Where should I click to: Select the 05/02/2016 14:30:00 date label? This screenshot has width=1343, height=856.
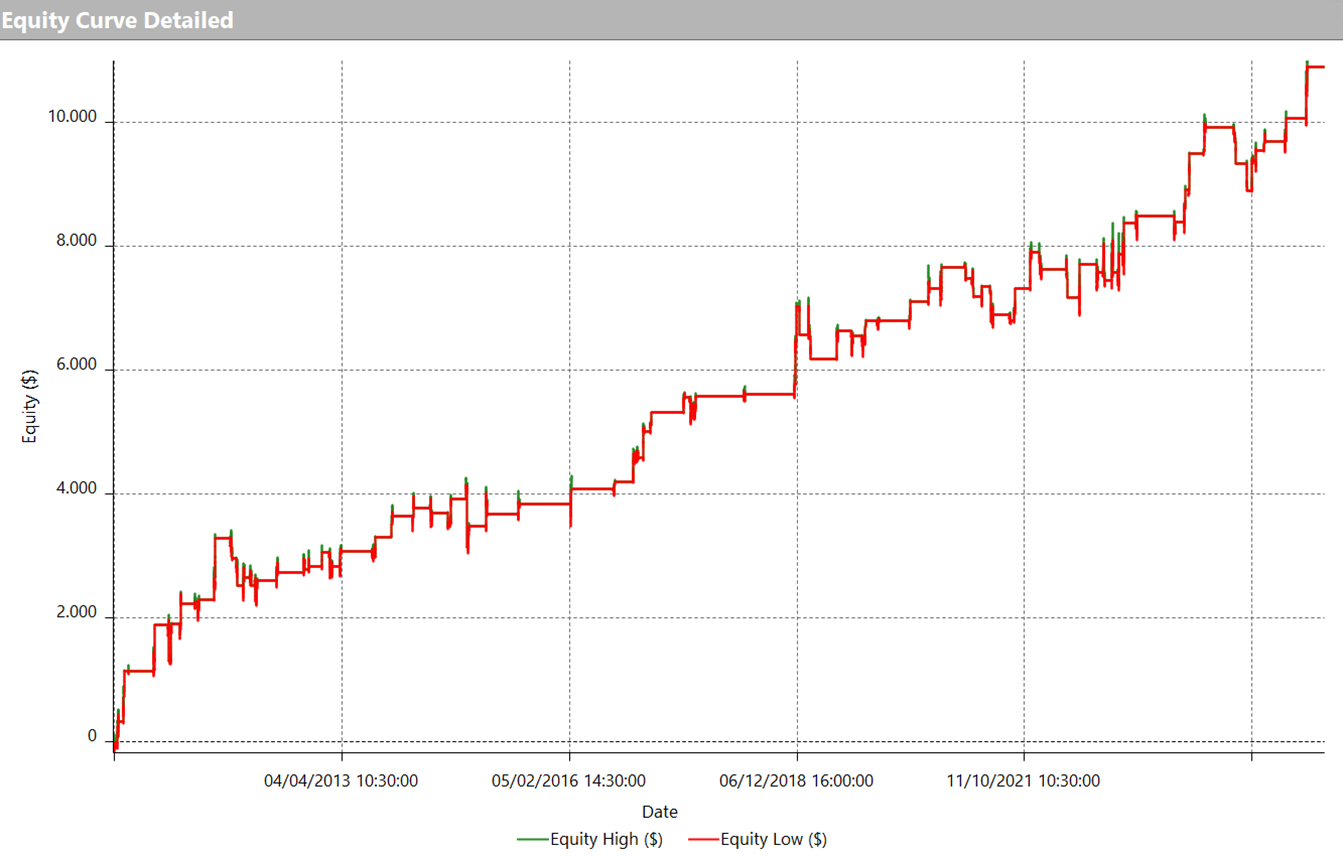coord(569,781)
